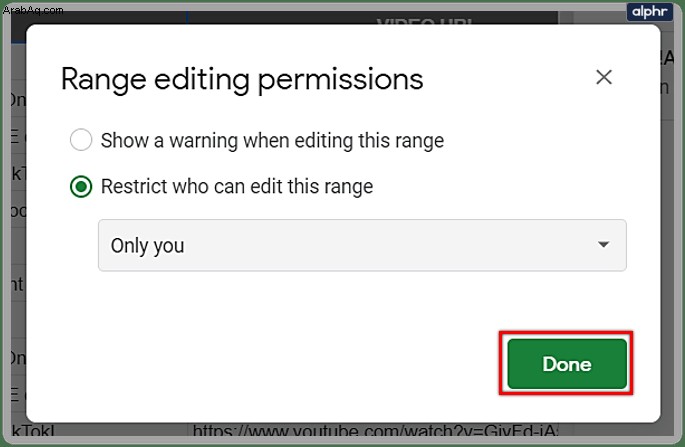Image resolution: width=685 pixels, height=447 pixels.
Task: Click the 'Show a warning when editing this range' label
Action: (x=272, y=141)
